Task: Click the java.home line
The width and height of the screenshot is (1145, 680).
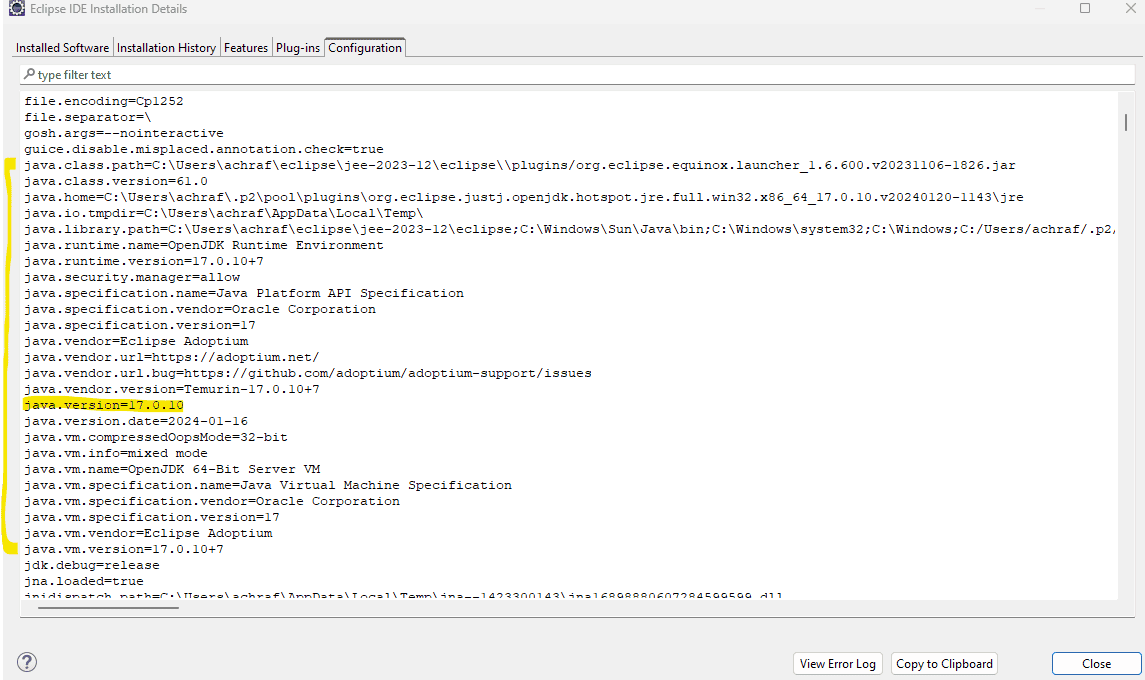Action: 524,197
